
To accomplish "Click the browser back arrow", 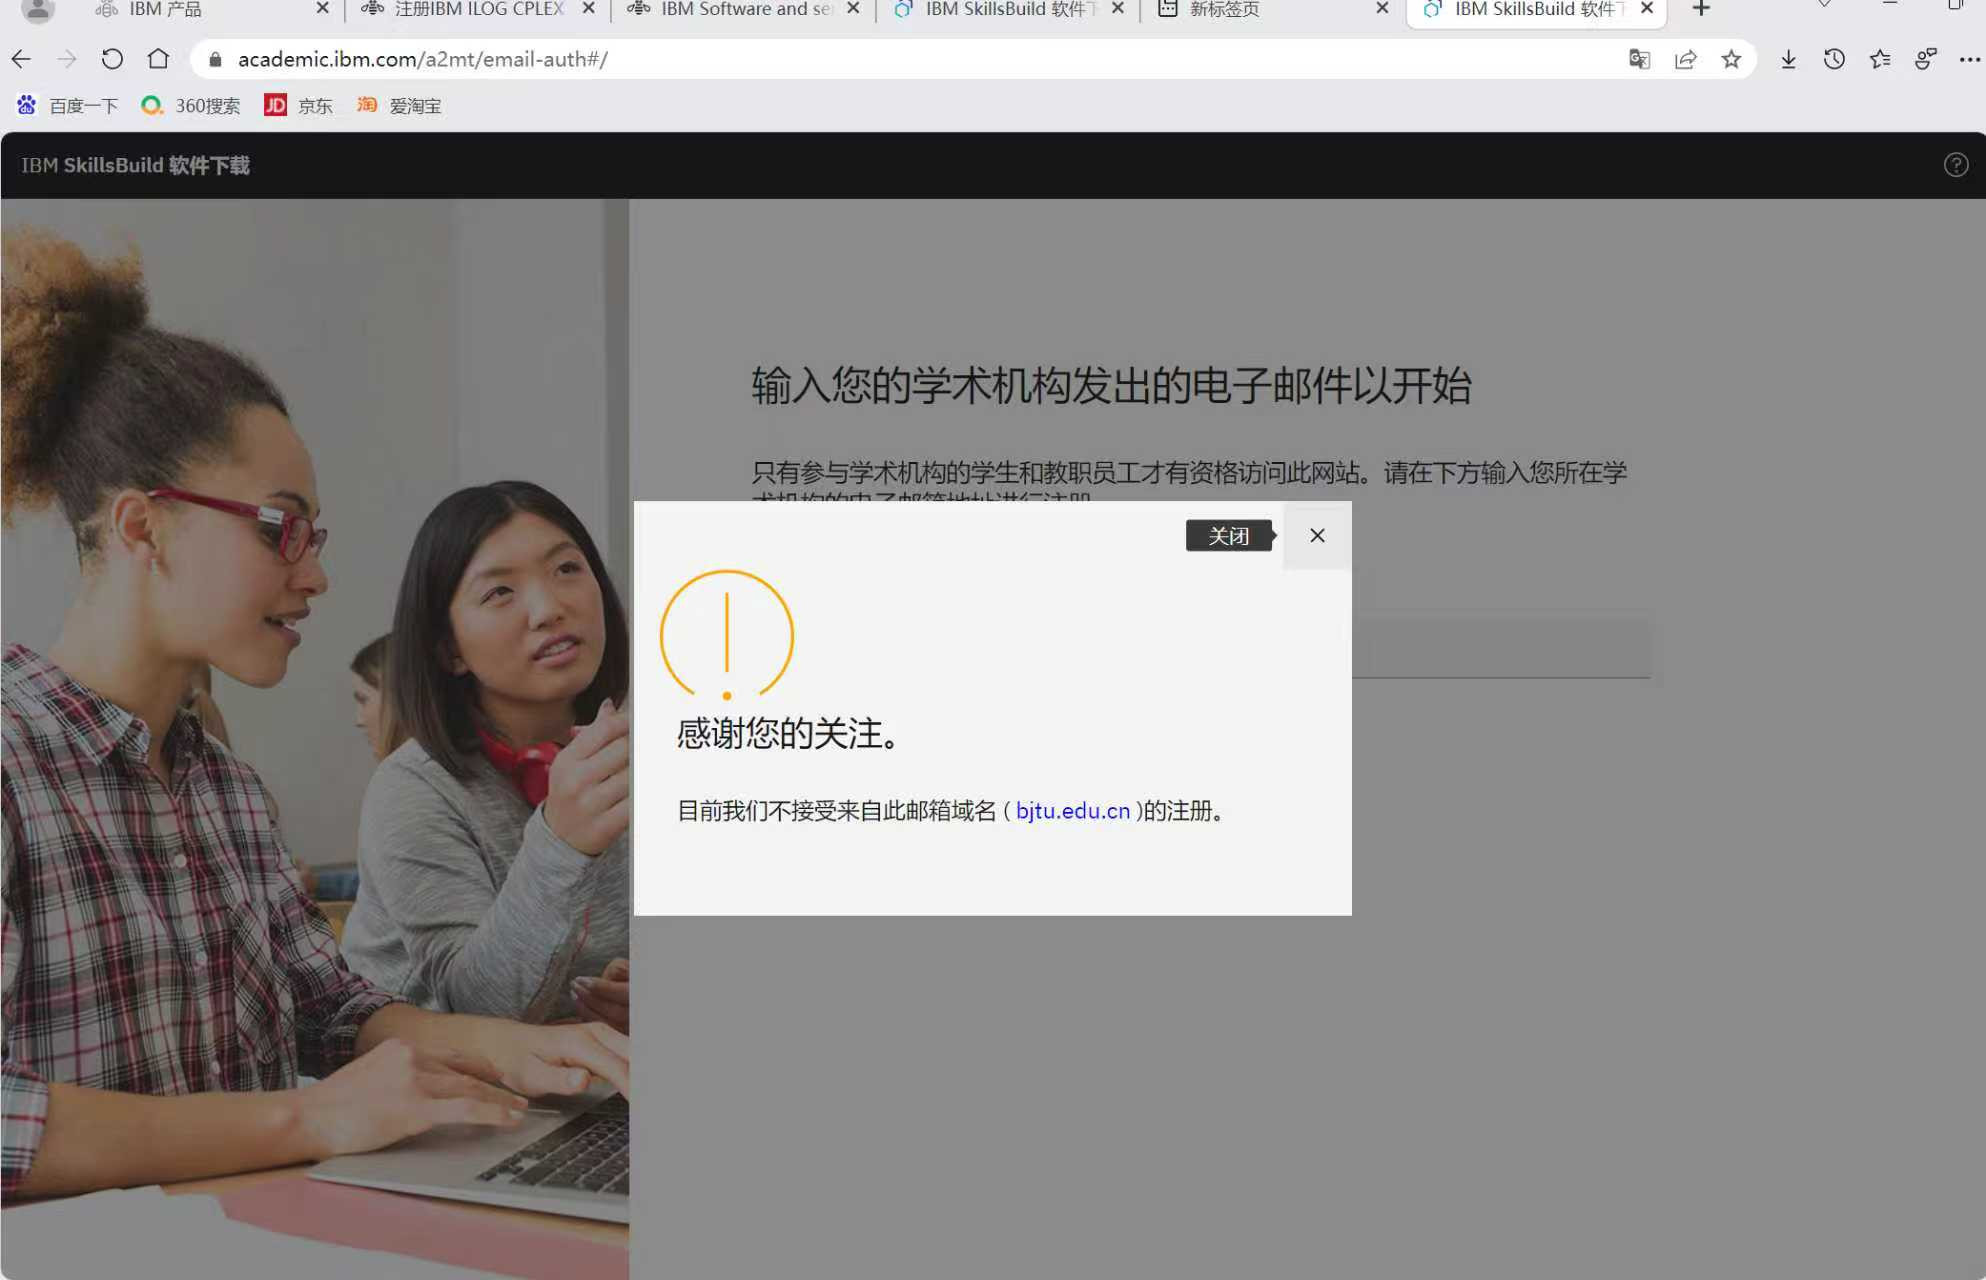I will (x=21, y=59).
